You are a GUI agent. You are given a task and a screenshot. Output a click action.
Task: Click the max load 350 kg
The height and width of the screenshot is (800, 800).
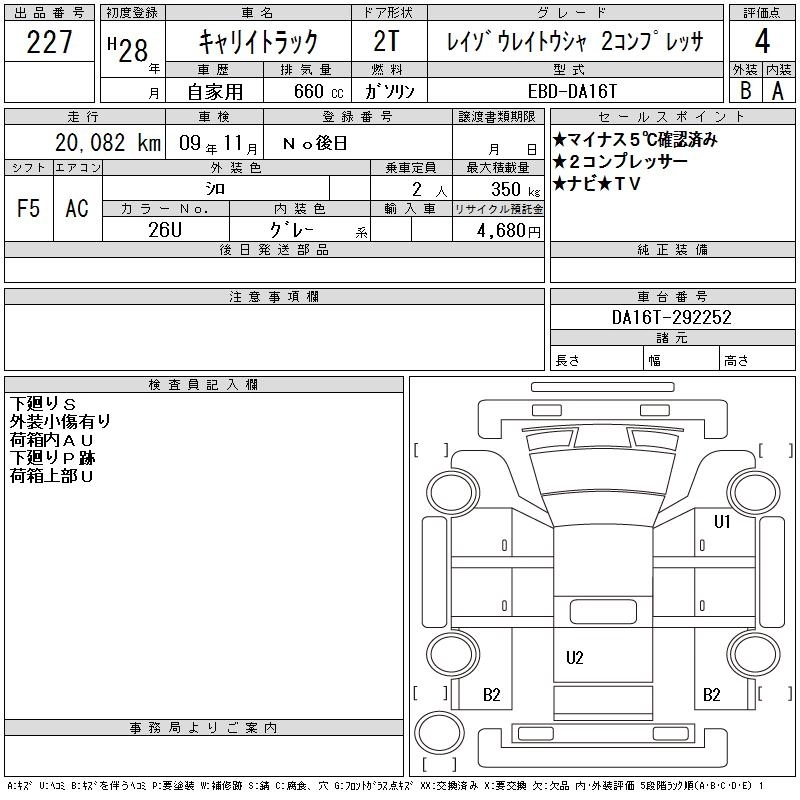515,189
